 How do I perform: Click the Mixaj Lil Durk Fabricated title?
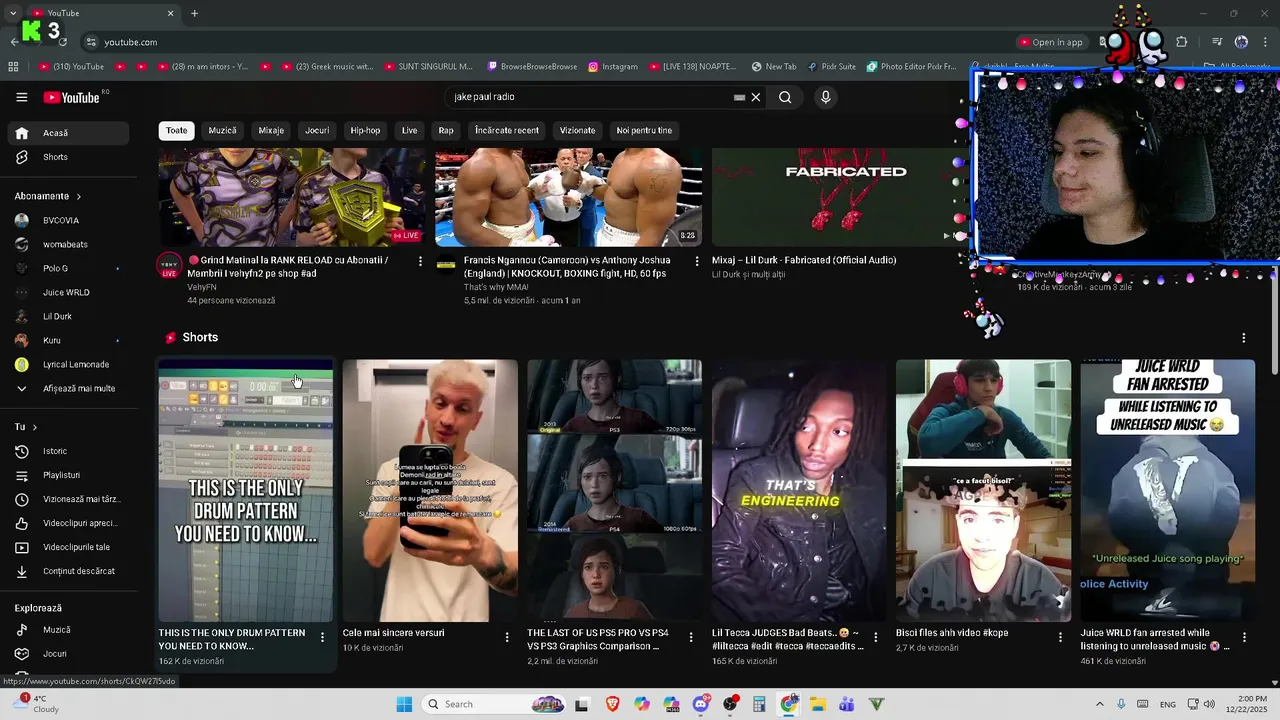tap(804, 260)
